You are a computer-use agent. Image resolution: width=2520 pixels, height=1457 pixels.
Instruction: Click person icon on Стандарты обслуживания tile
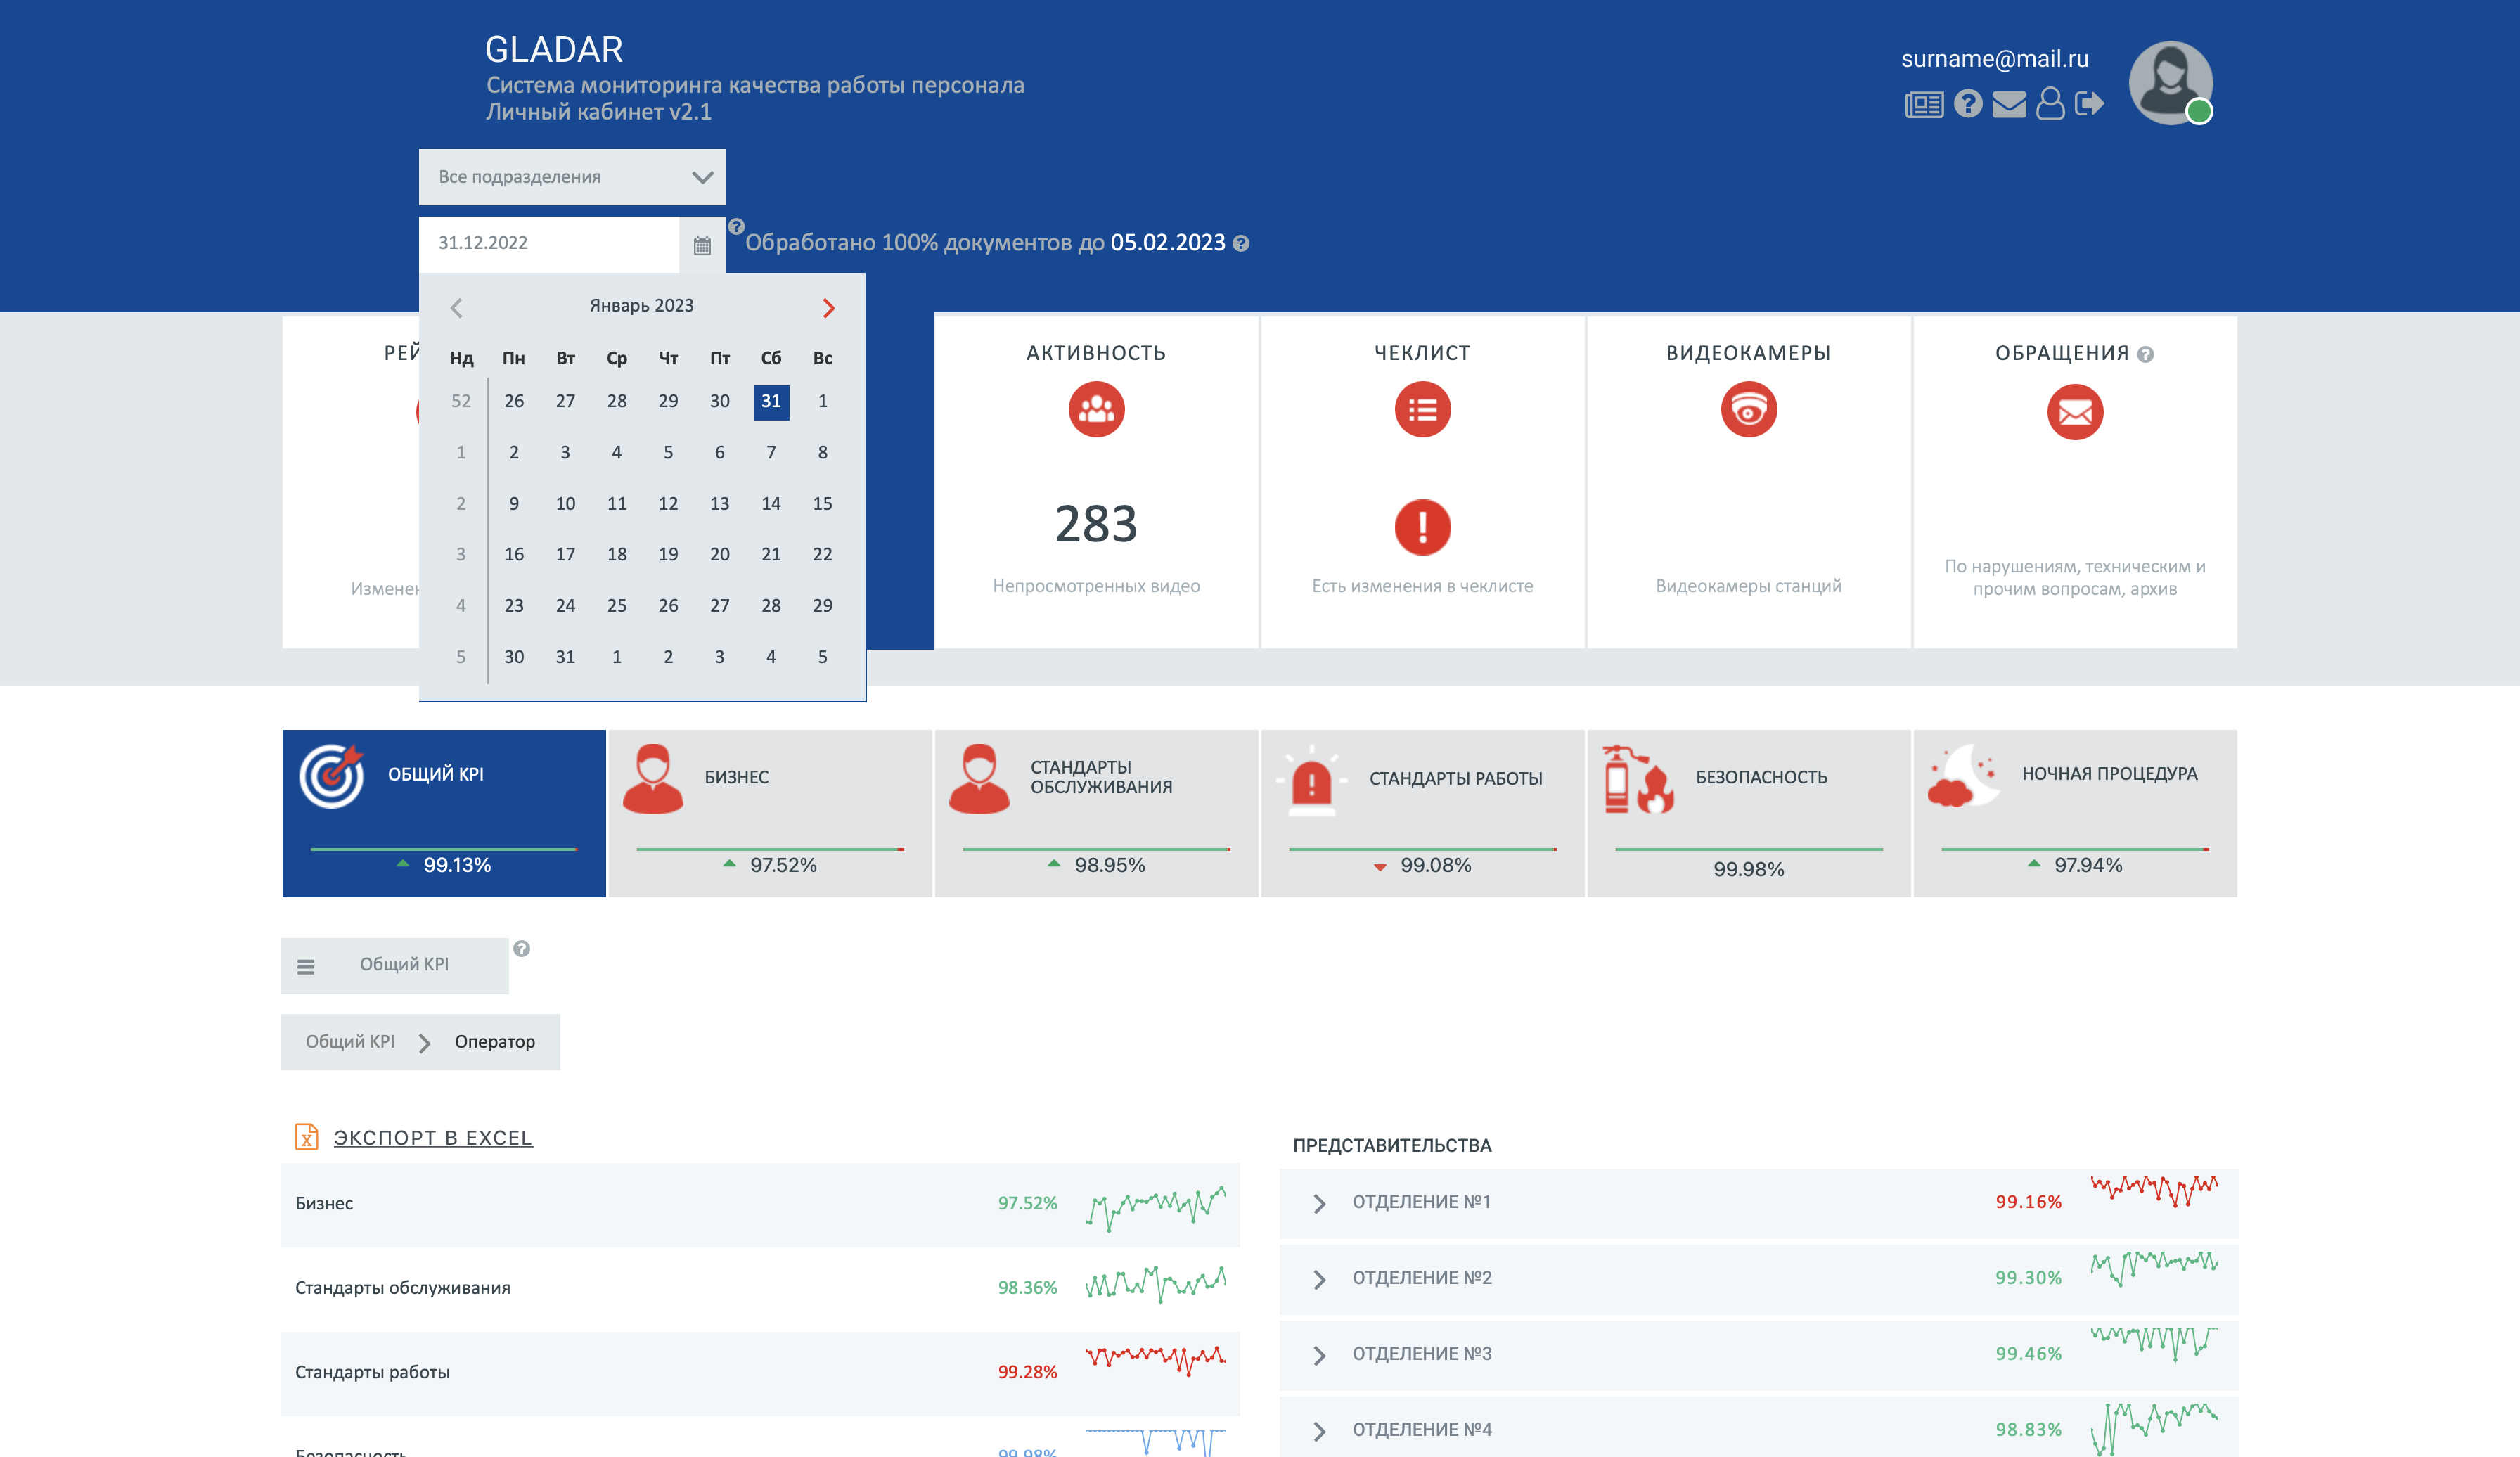(x=979, y=778)
